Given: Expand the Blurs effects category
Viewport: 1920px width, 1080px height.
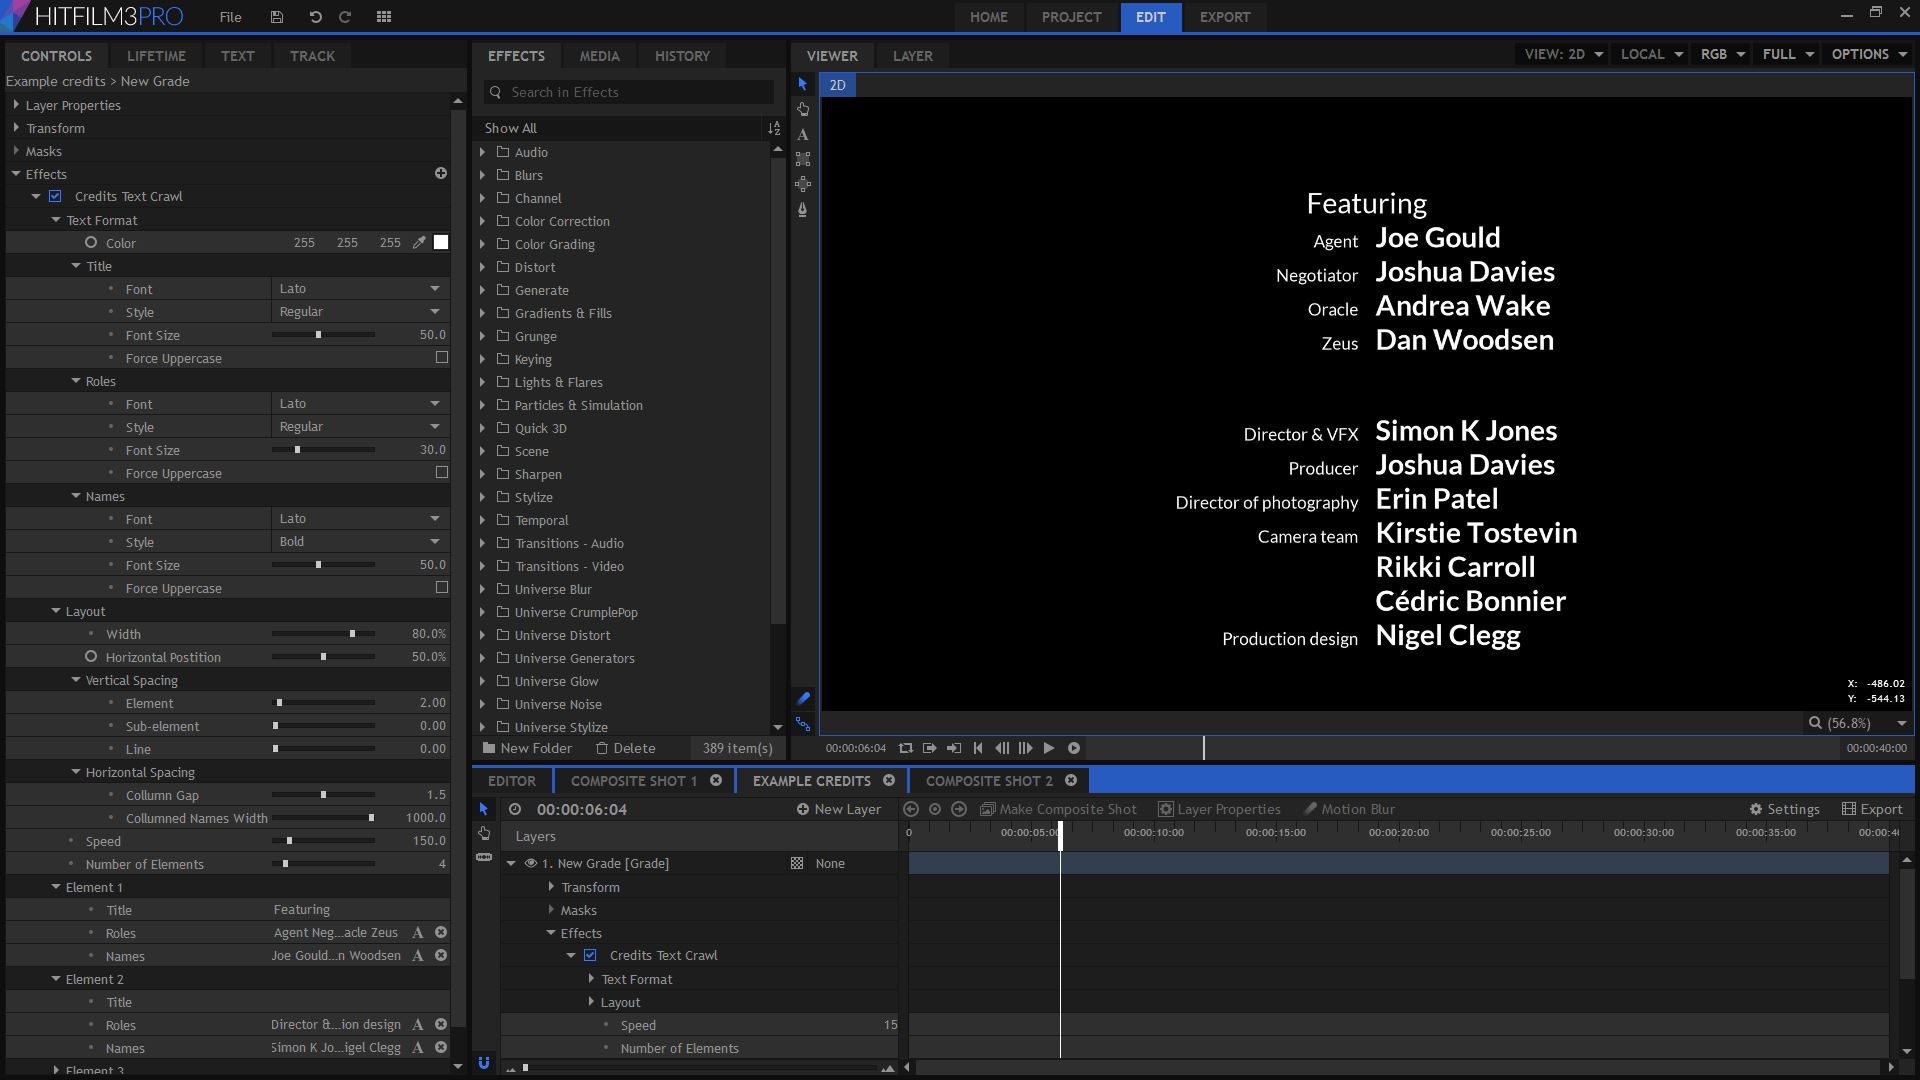Looking at the screenshot, I should (485, 175).
